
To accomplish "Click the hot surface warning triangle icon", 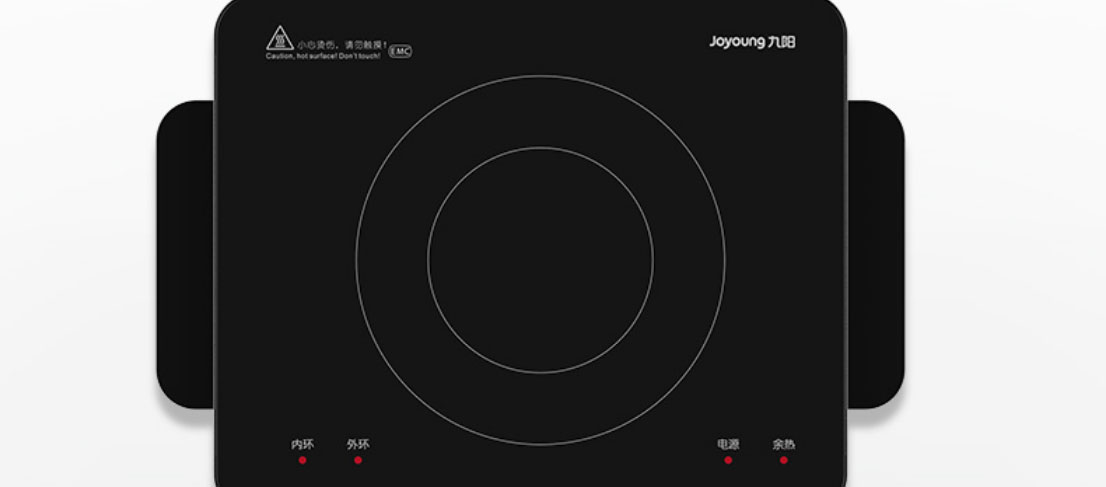I will pyautogui.click(x=279, y=40).
